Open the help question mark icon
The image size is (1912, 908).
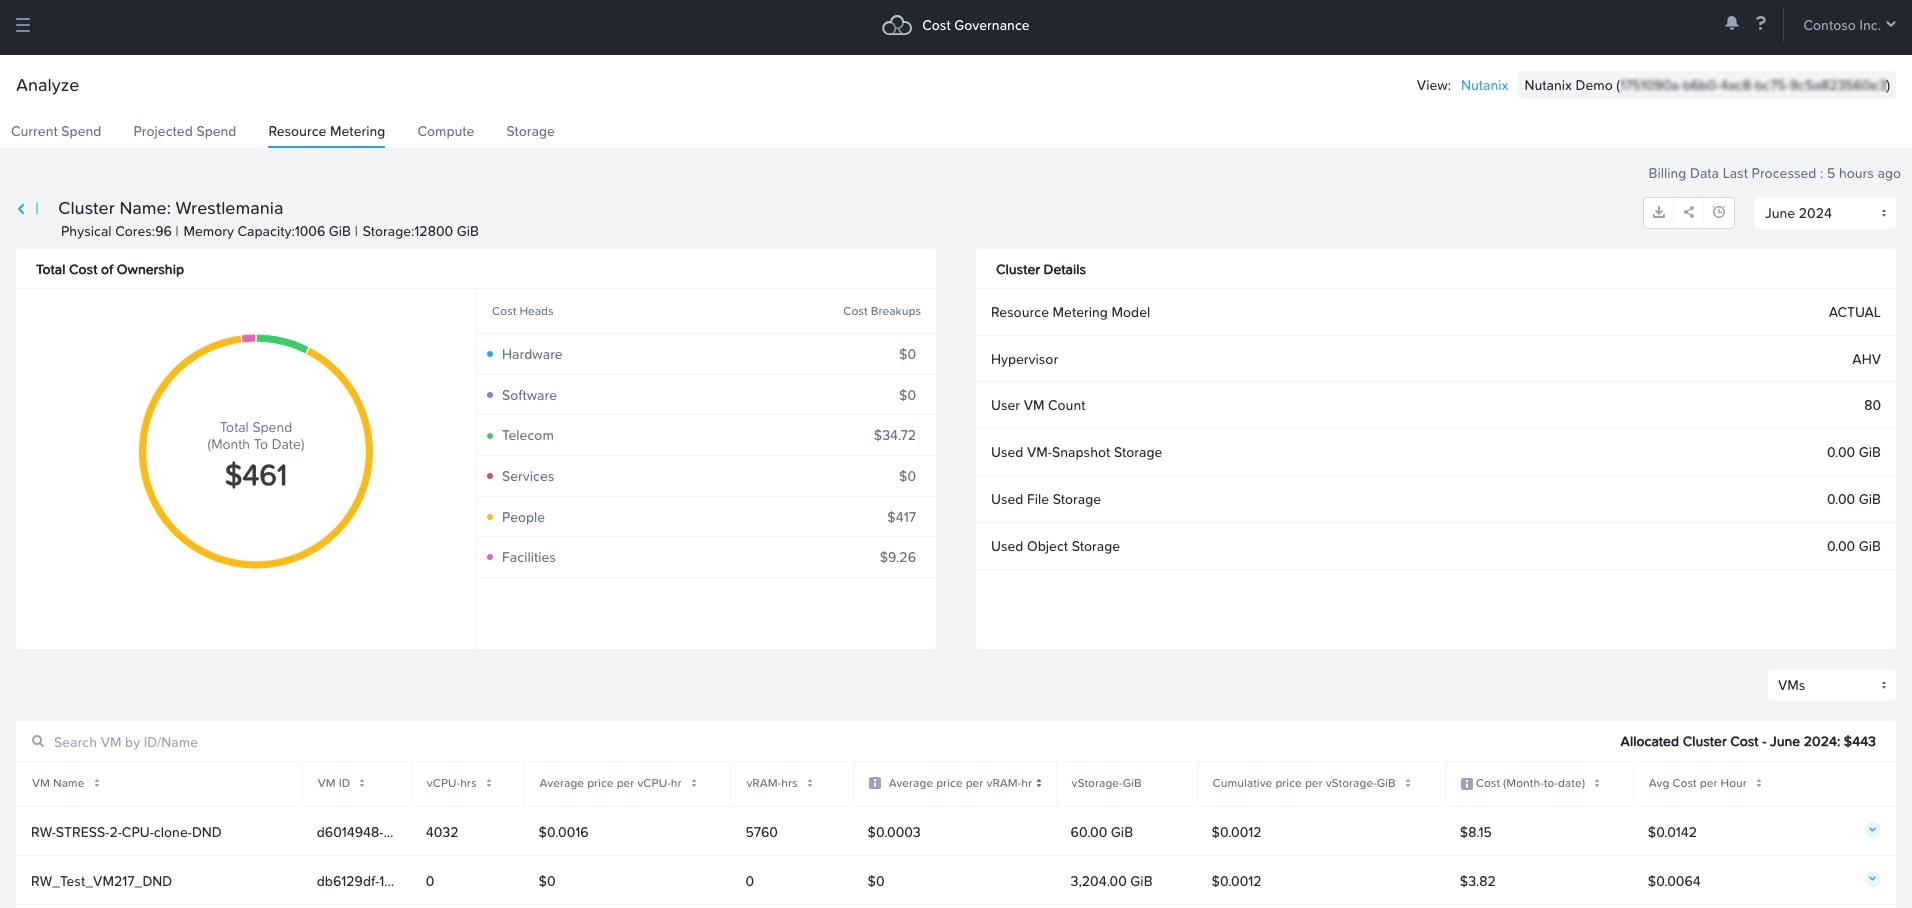click(1760, 24)
